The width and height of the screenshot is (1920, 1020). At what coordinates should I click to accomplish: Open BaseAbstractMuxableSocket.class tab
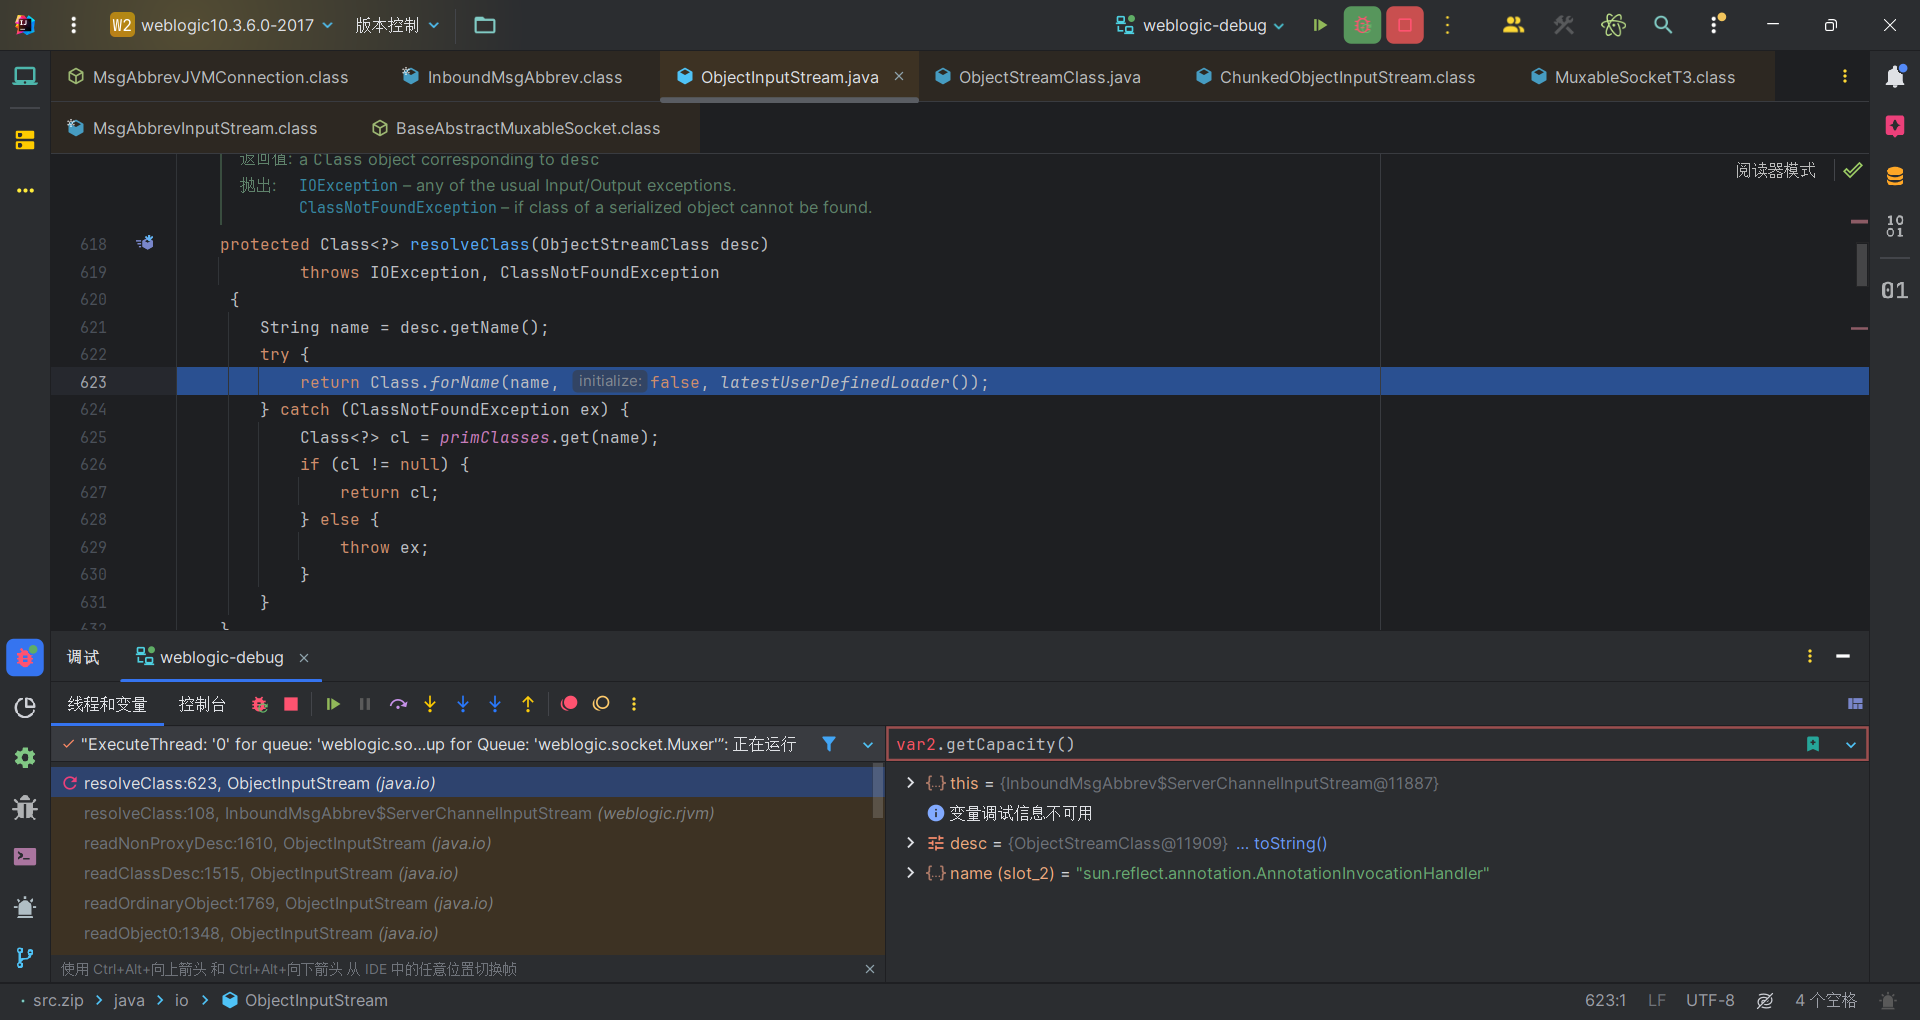pyautogui.click(x=516, y=128)
